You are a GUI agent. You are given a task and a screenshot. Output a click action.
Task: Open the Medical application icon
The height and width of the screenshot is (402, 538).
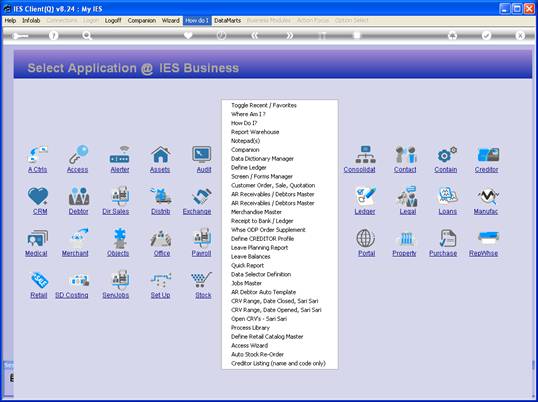pos(37,238)
